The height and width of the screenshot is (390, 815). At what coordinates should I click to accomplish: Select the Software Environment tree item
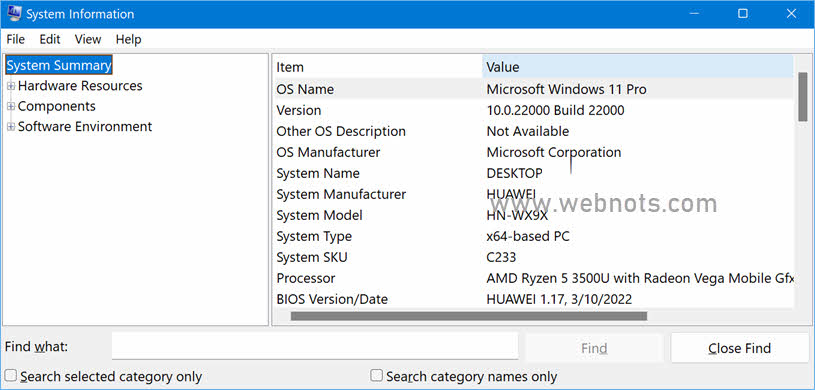(x=85, y=127)
